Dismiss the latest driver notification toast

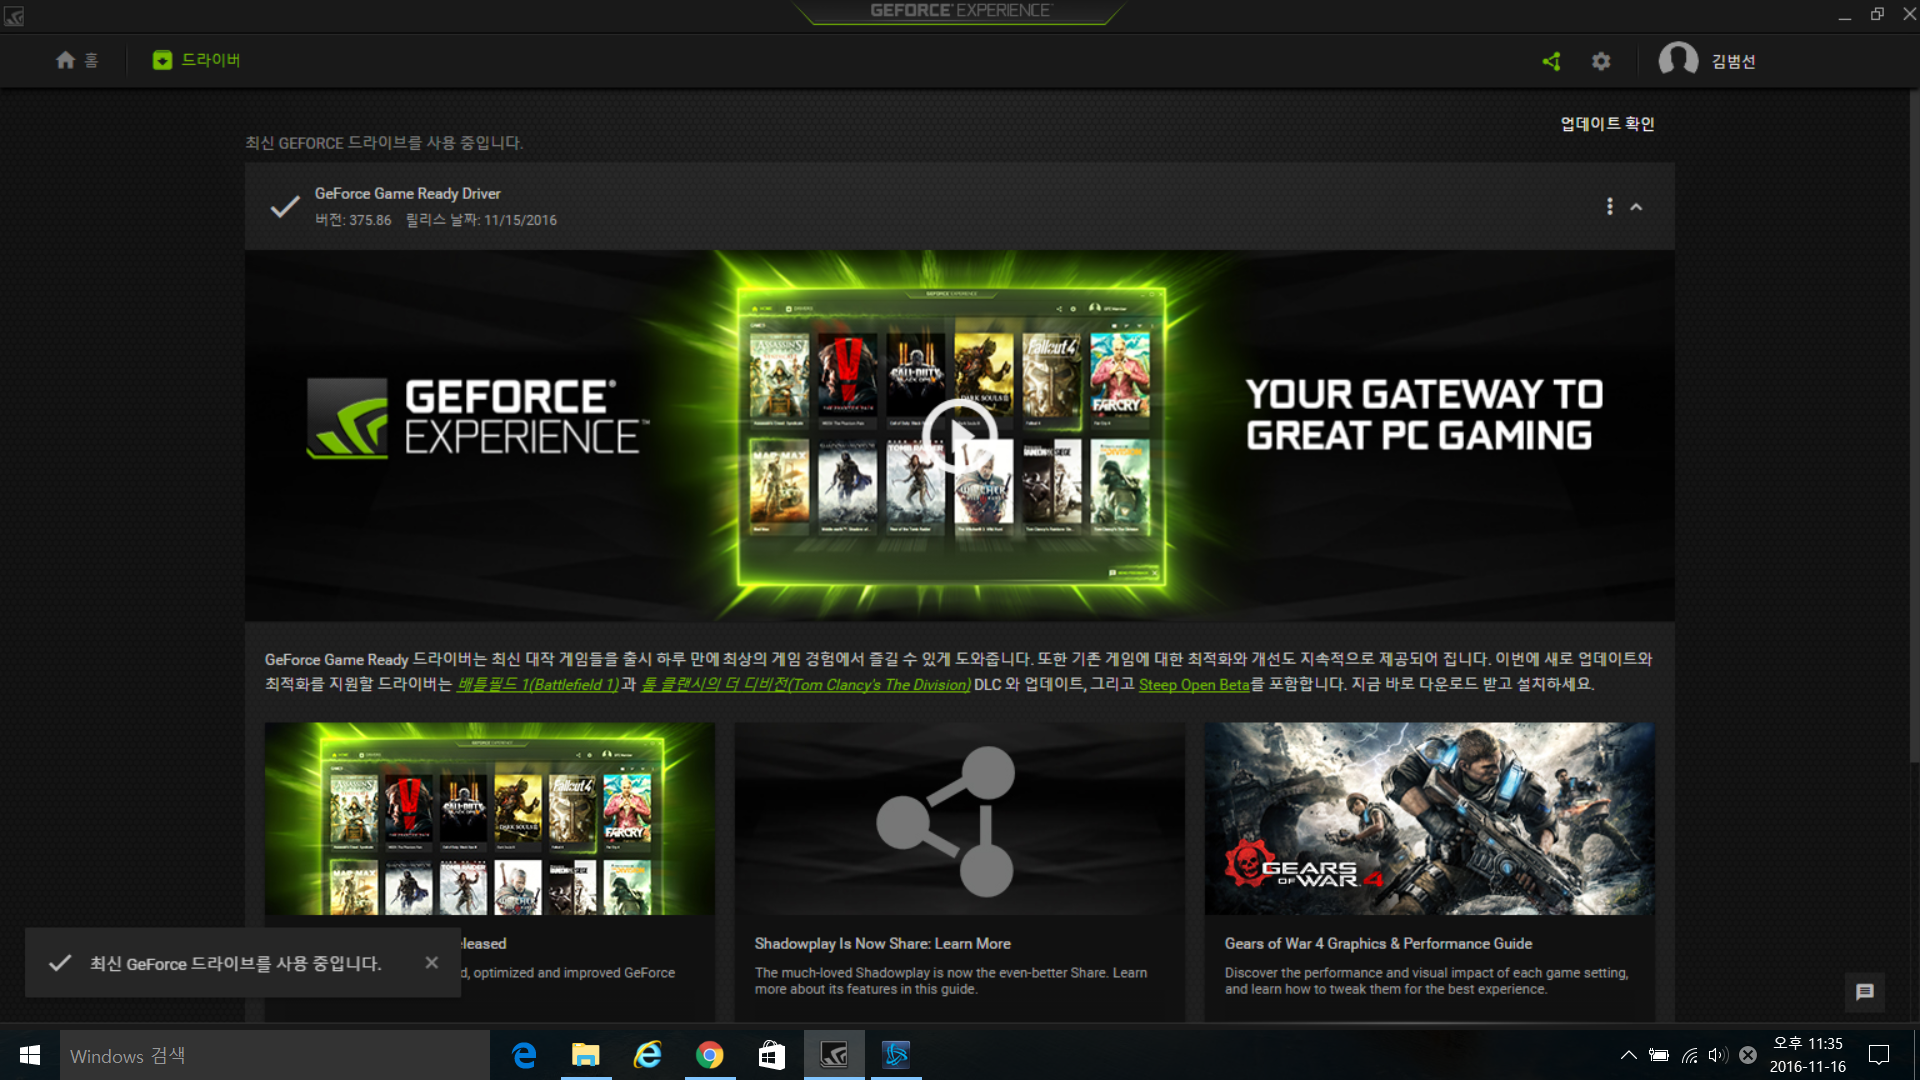[x=432, y=962]
